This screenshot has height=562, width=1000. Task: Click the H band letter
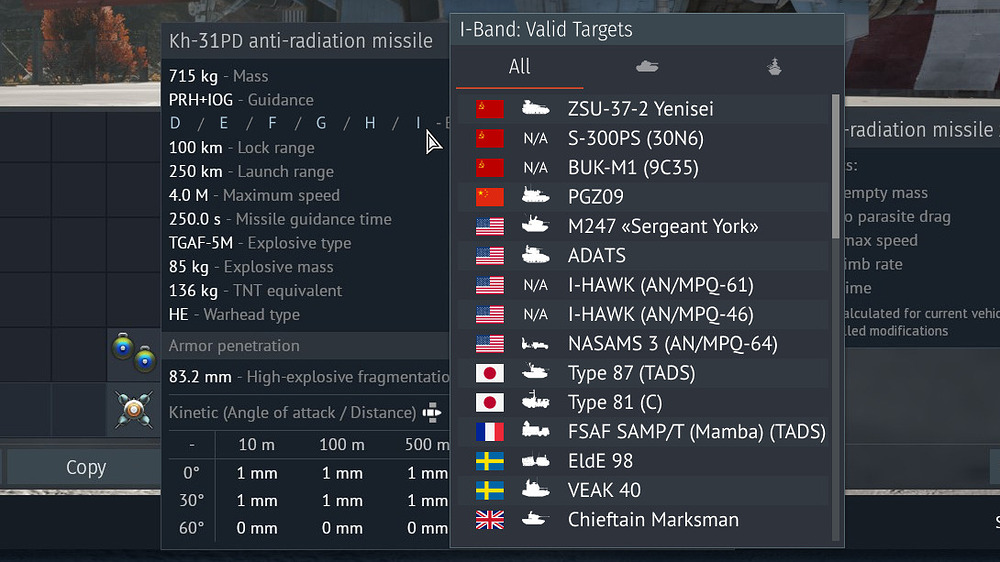[370, 123]
